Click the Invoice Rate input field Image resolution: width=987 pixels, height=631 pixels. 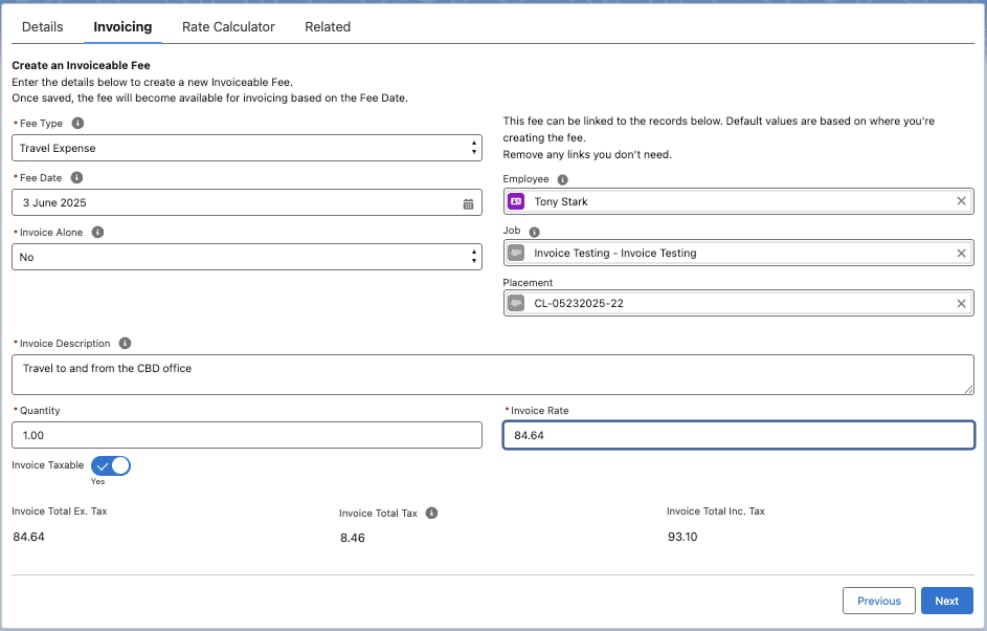(738, 435)
